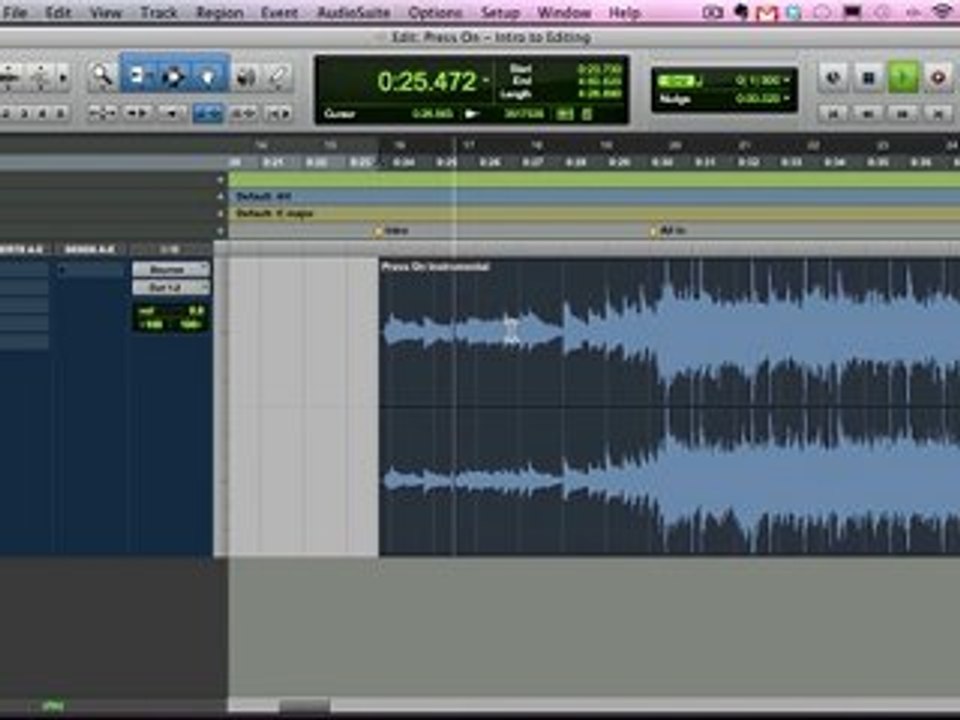The image size is (960, 720).
Task: Click the Gmail icon in menu bar
Action: pyautogui.click(x=767, y=12)
